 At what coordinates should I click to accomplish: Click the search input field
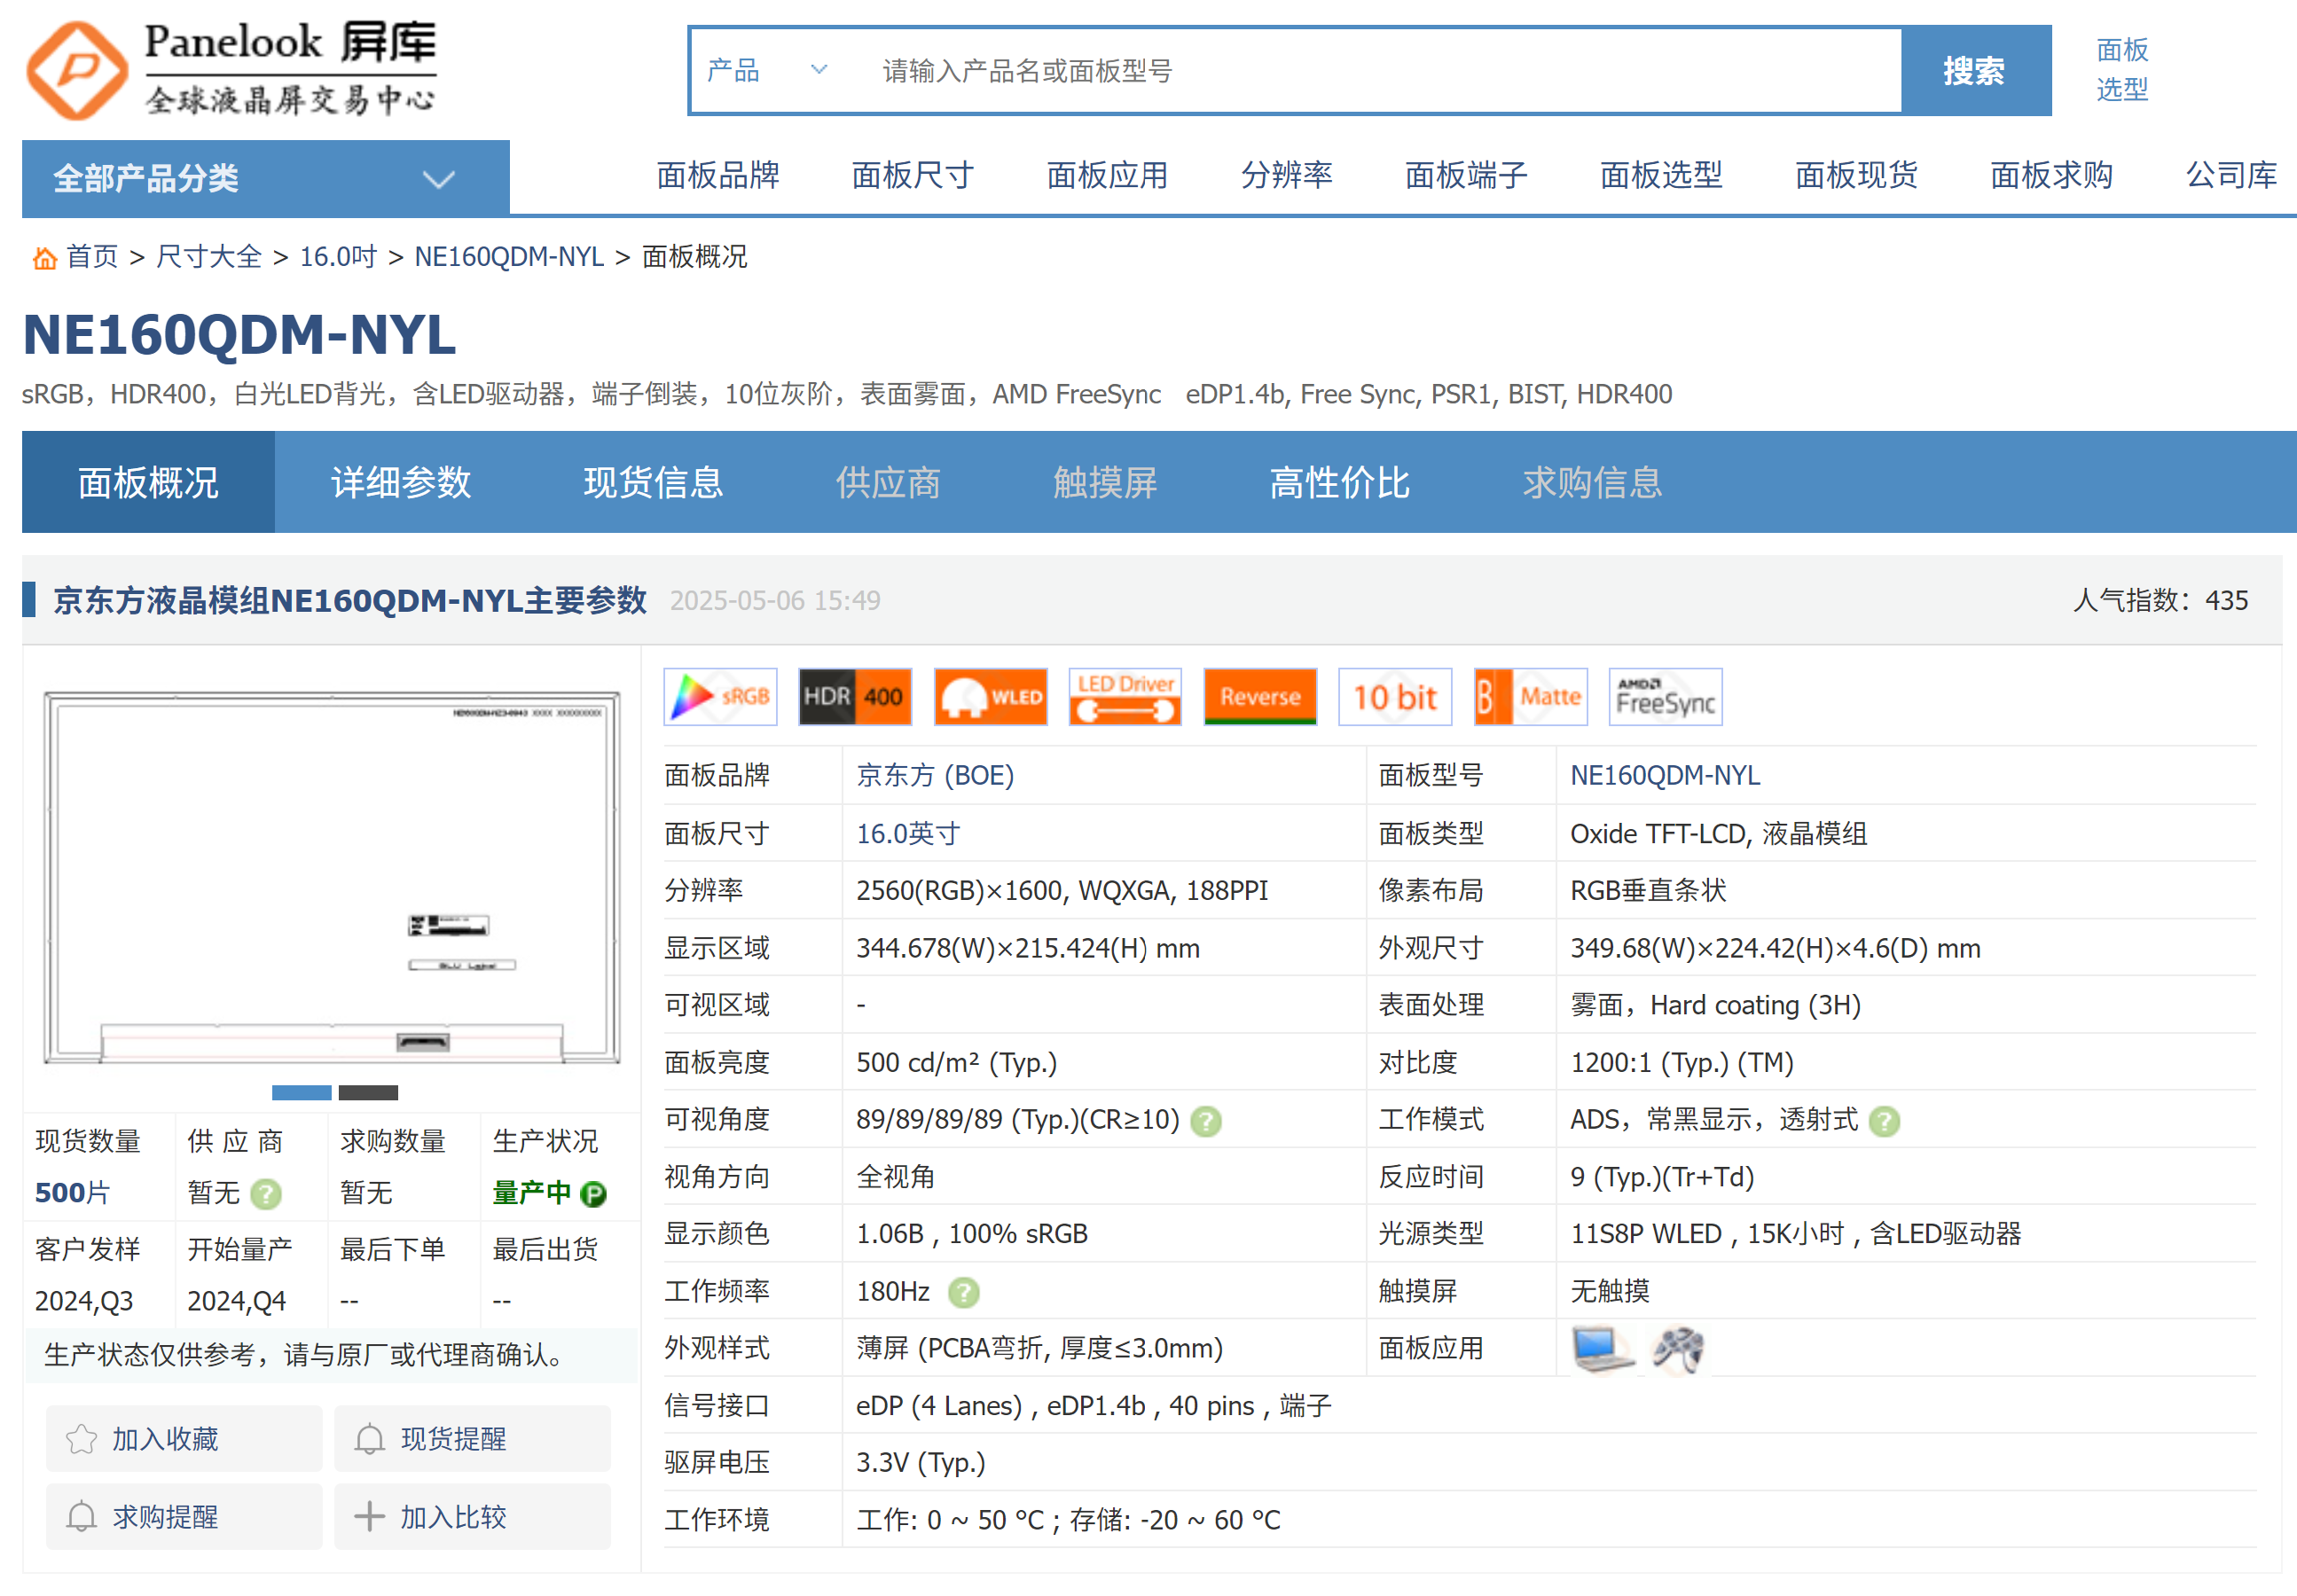point(1380,71)
